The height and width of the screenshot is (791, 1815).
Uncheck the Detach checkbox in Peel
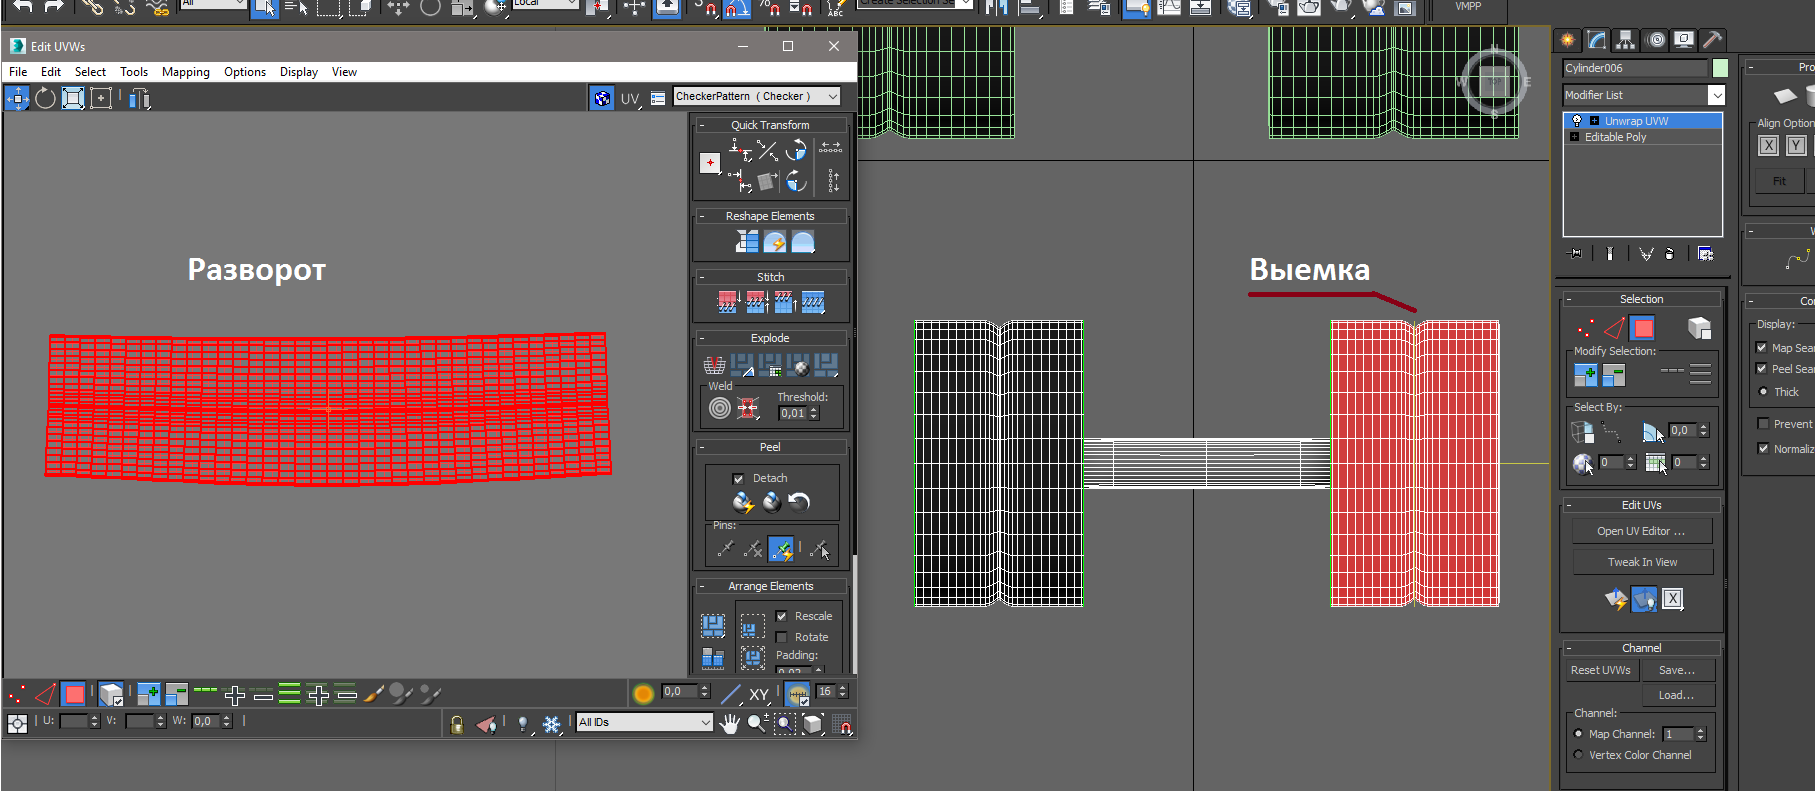tap(738, 479)
